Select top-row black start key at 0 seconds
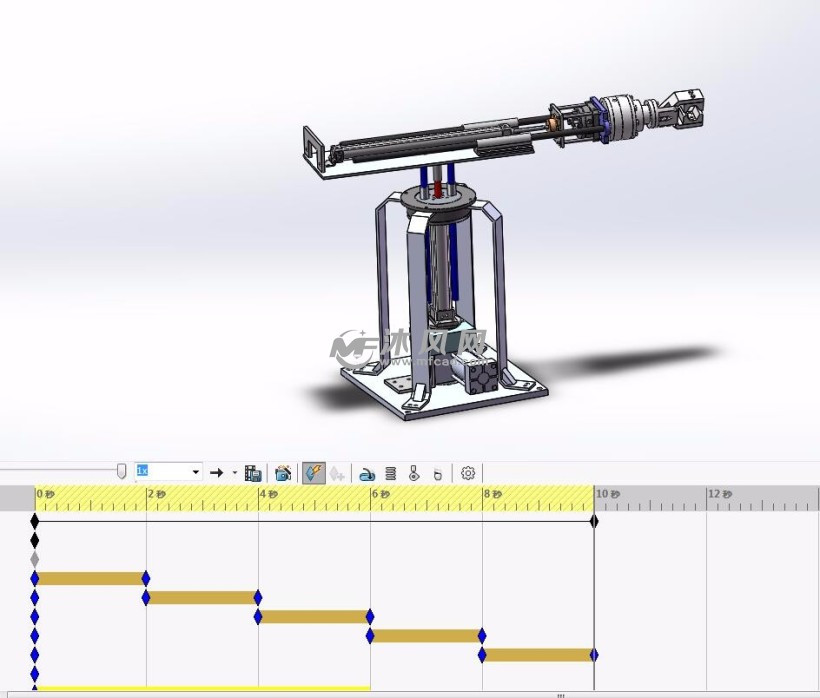 pyautogui.click(x=35, y=521)
